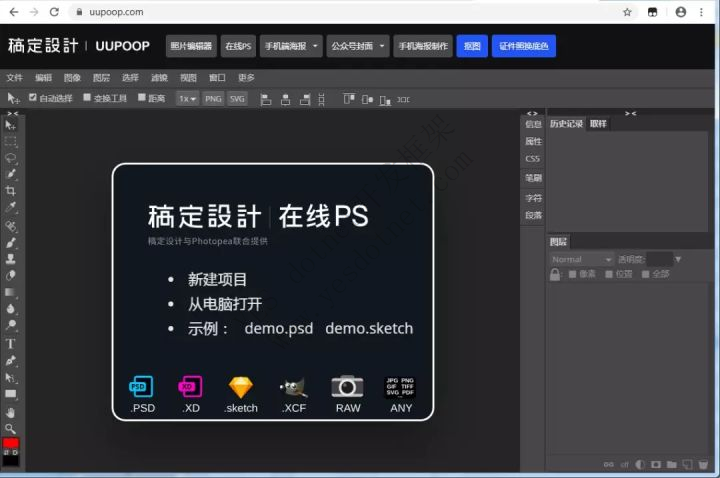Click the 在线PS button

point(238,46)
